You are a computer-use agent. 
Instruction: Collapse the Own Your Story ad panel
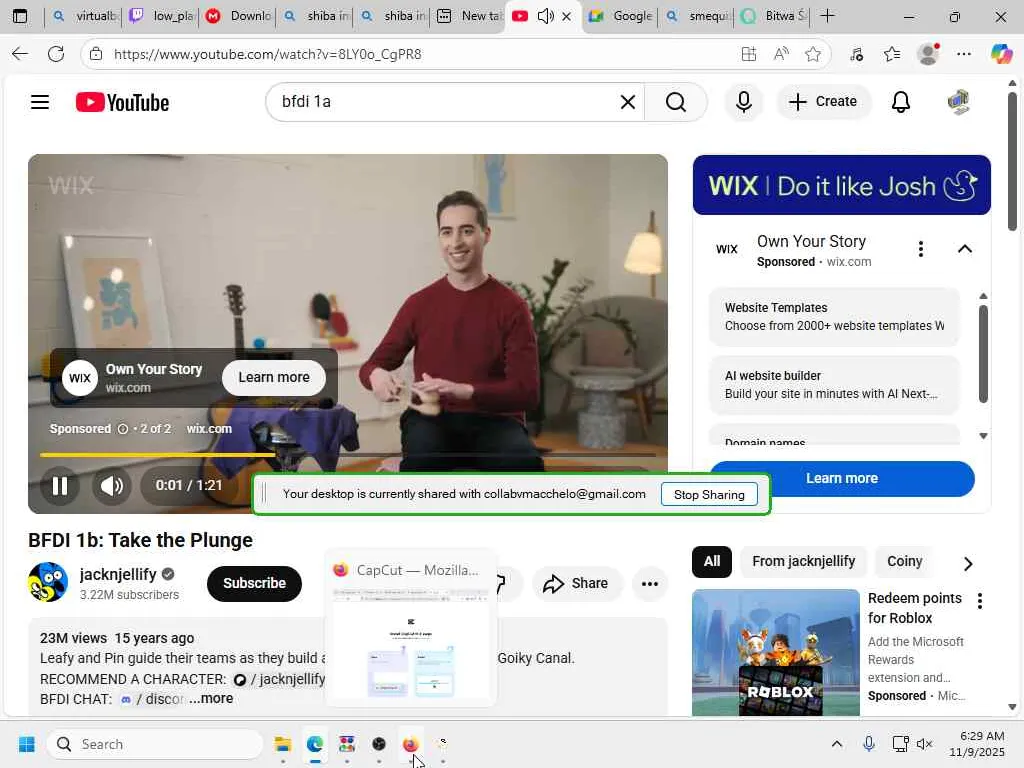965,249
